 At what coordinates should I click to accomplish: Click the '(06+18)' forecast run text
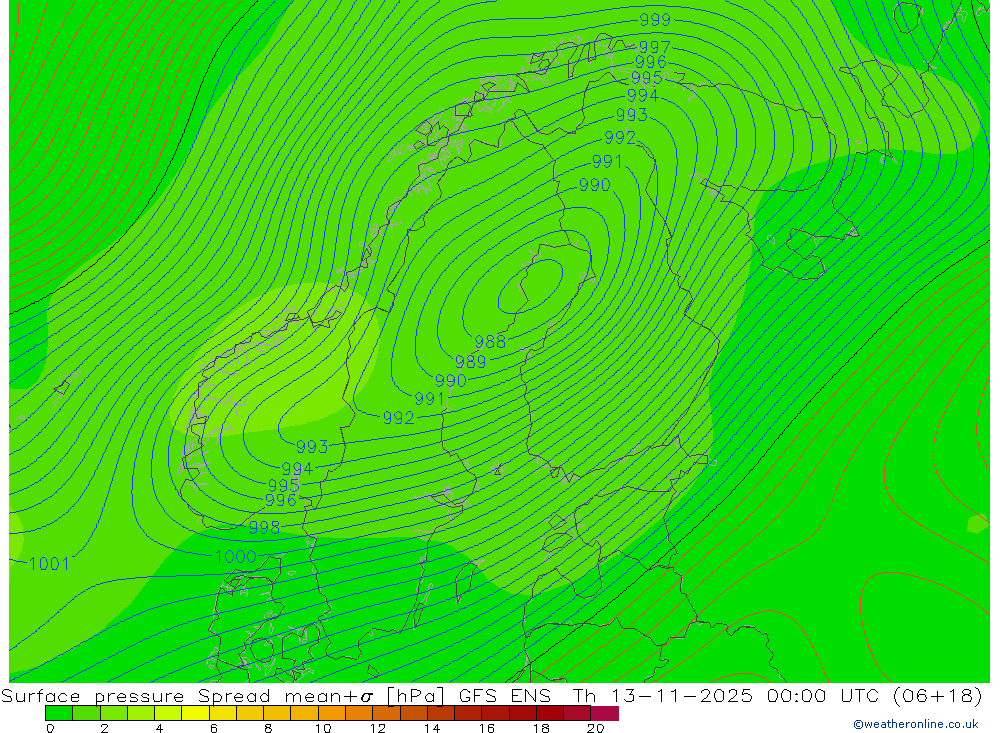click(x=938, y=695)
